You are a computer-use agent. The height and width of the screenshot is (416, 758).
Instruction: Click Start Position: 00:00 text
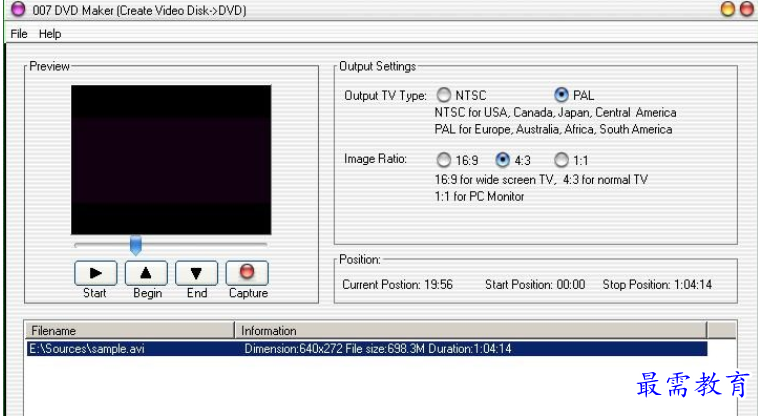click(x=535, y=285)
